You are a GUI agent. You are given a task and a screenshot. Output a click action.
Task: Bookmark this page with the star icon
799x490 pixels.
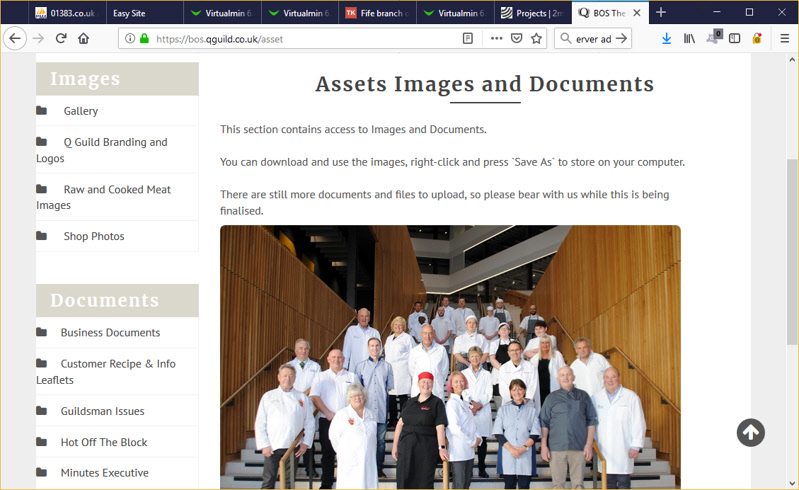(536, 38)
